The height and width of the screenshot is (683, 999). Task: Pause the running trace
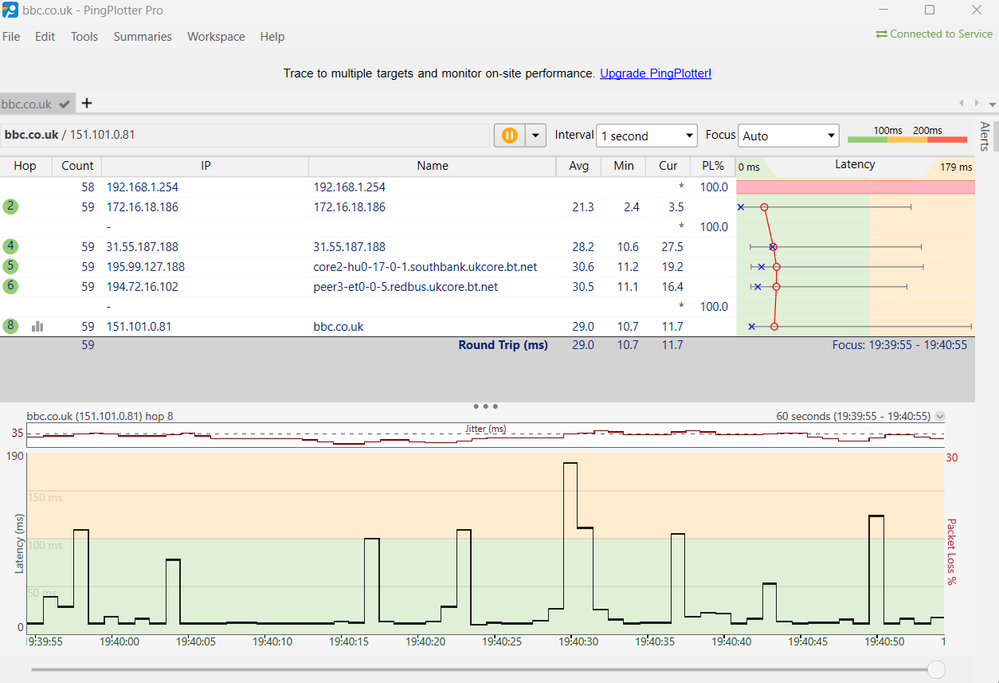(x=509, y=135)
